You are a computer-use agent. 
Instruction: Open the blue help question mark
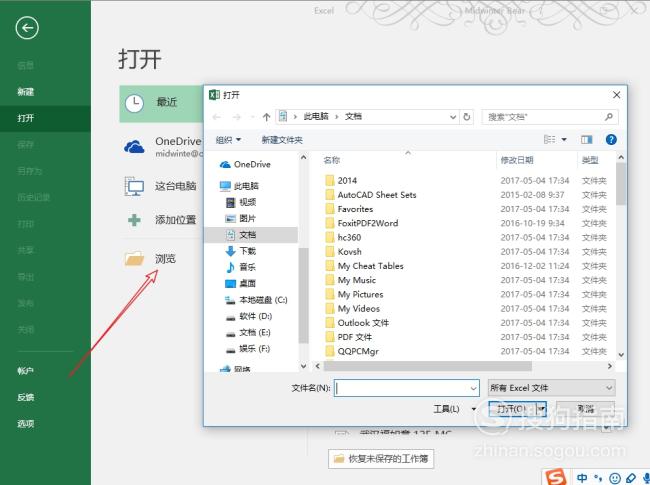pos(611,139)
